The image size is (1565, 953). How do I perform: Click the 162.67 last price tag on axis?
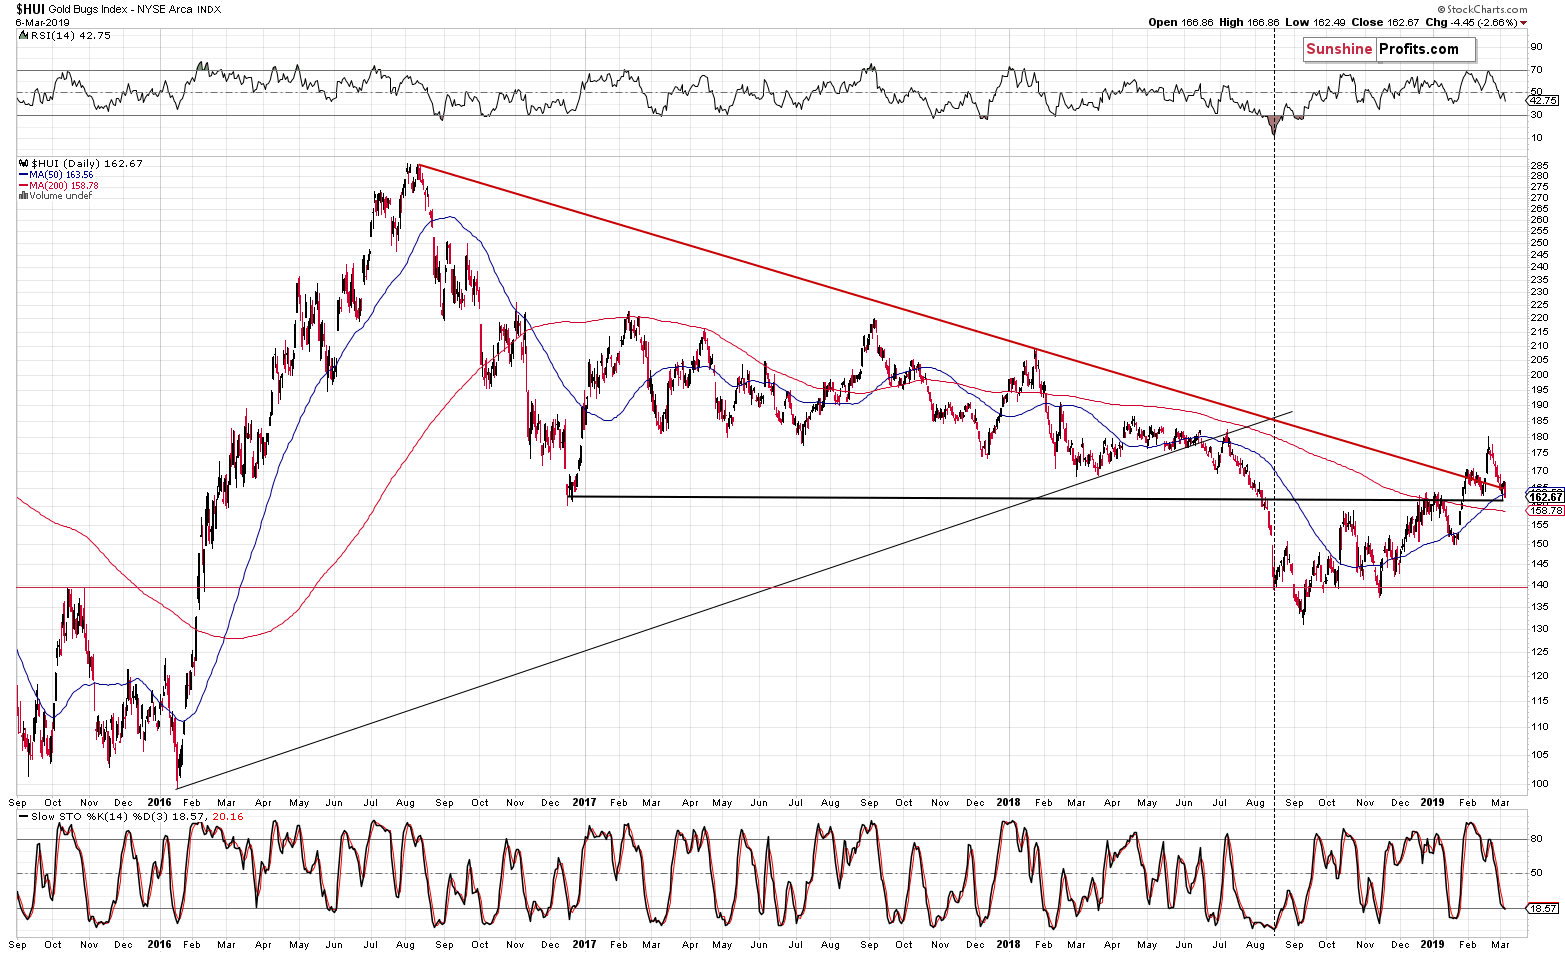pos(1546,497)
